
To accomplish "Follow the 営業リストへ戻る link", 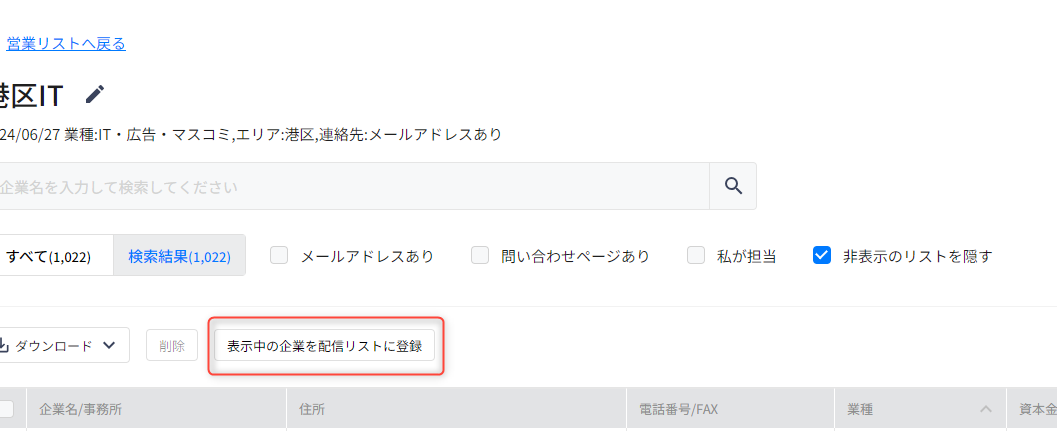I will 66,44.
